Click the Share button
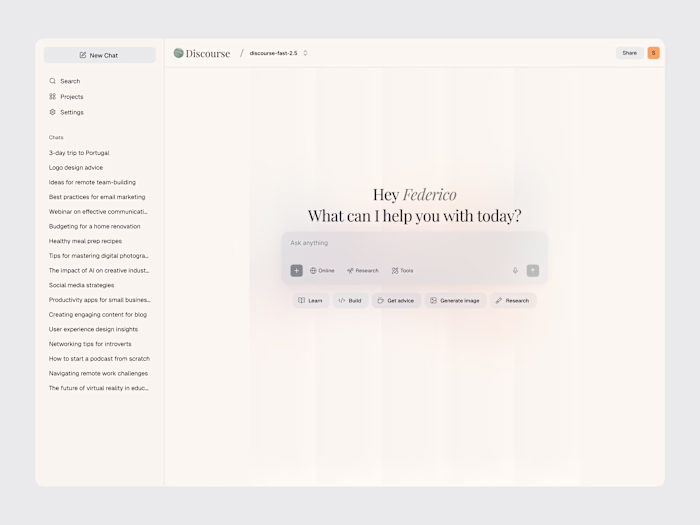Image resolution: width=700 pixels, height=525 pixels. pyautogui.click(x=629, y=53)
